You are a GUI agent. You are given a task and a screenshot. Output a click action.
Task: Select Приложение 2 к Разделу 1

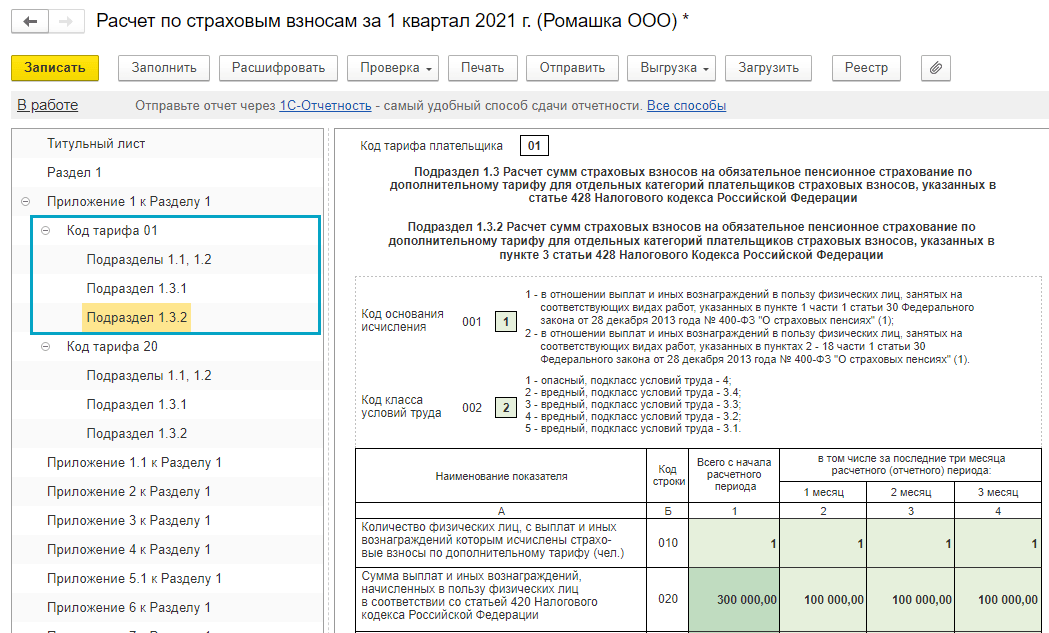[x=128, y=491]
